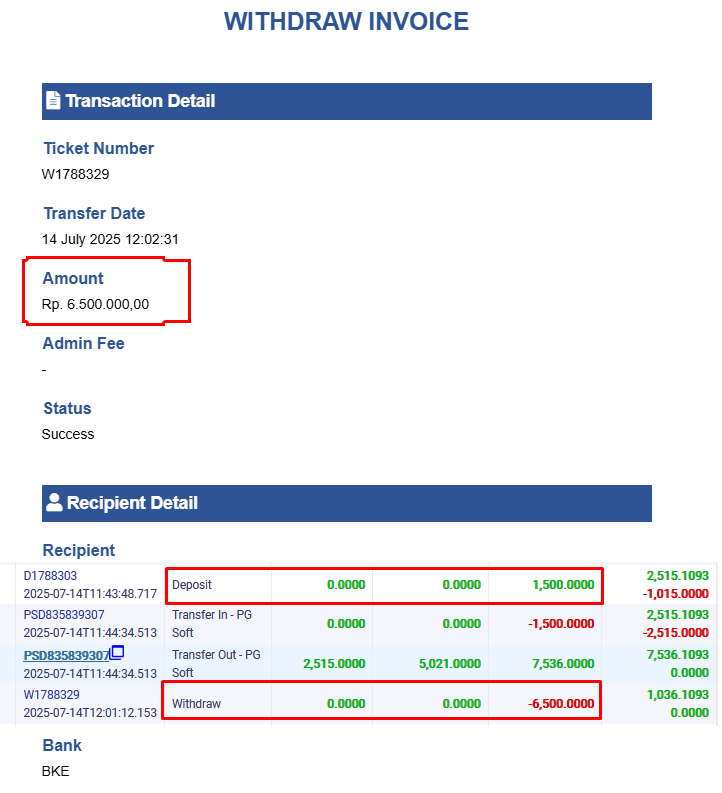Click the timestamp 2025-07-14T11:43:48.717
This screenshot has width=722, height=793.
[x=90, y=594]
